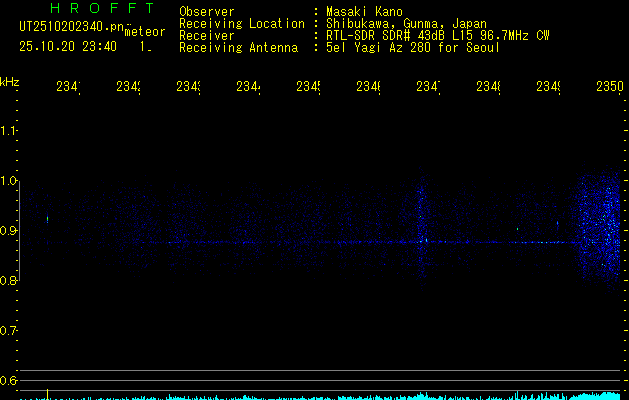
Task: Click the first time marker on the axis
Action: click(68, 87)
